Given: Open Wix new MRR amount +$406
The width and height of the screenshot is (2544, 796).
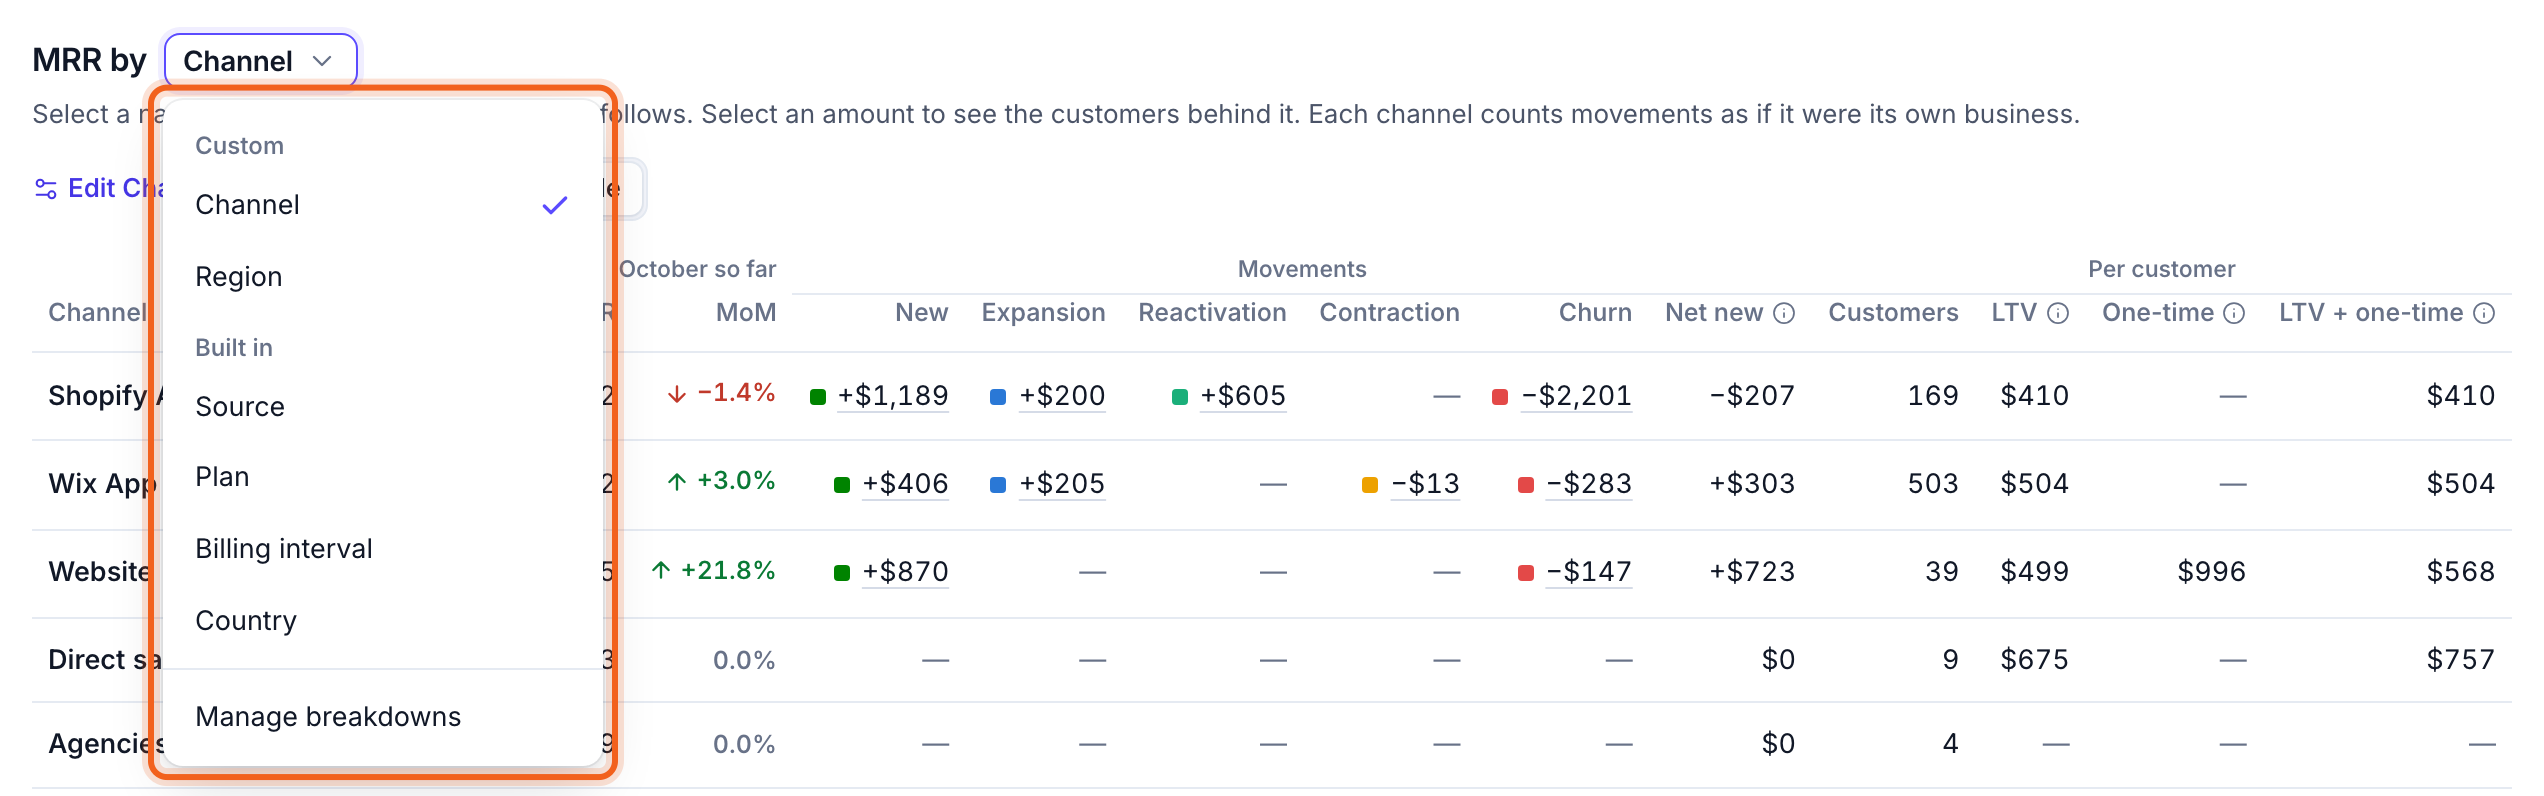Looking at the screenshot, I should (x=905, y=484).
